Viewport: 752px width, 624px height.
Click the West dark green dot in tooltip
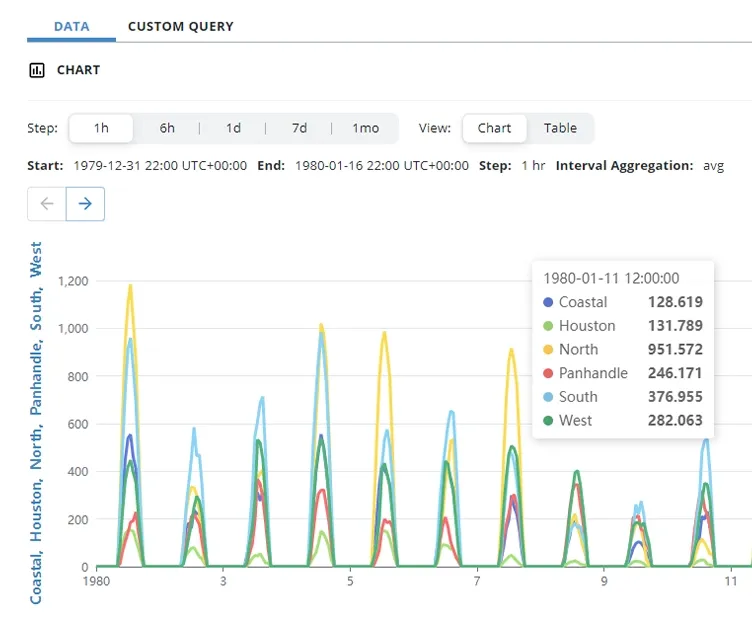tap(548, 421)
